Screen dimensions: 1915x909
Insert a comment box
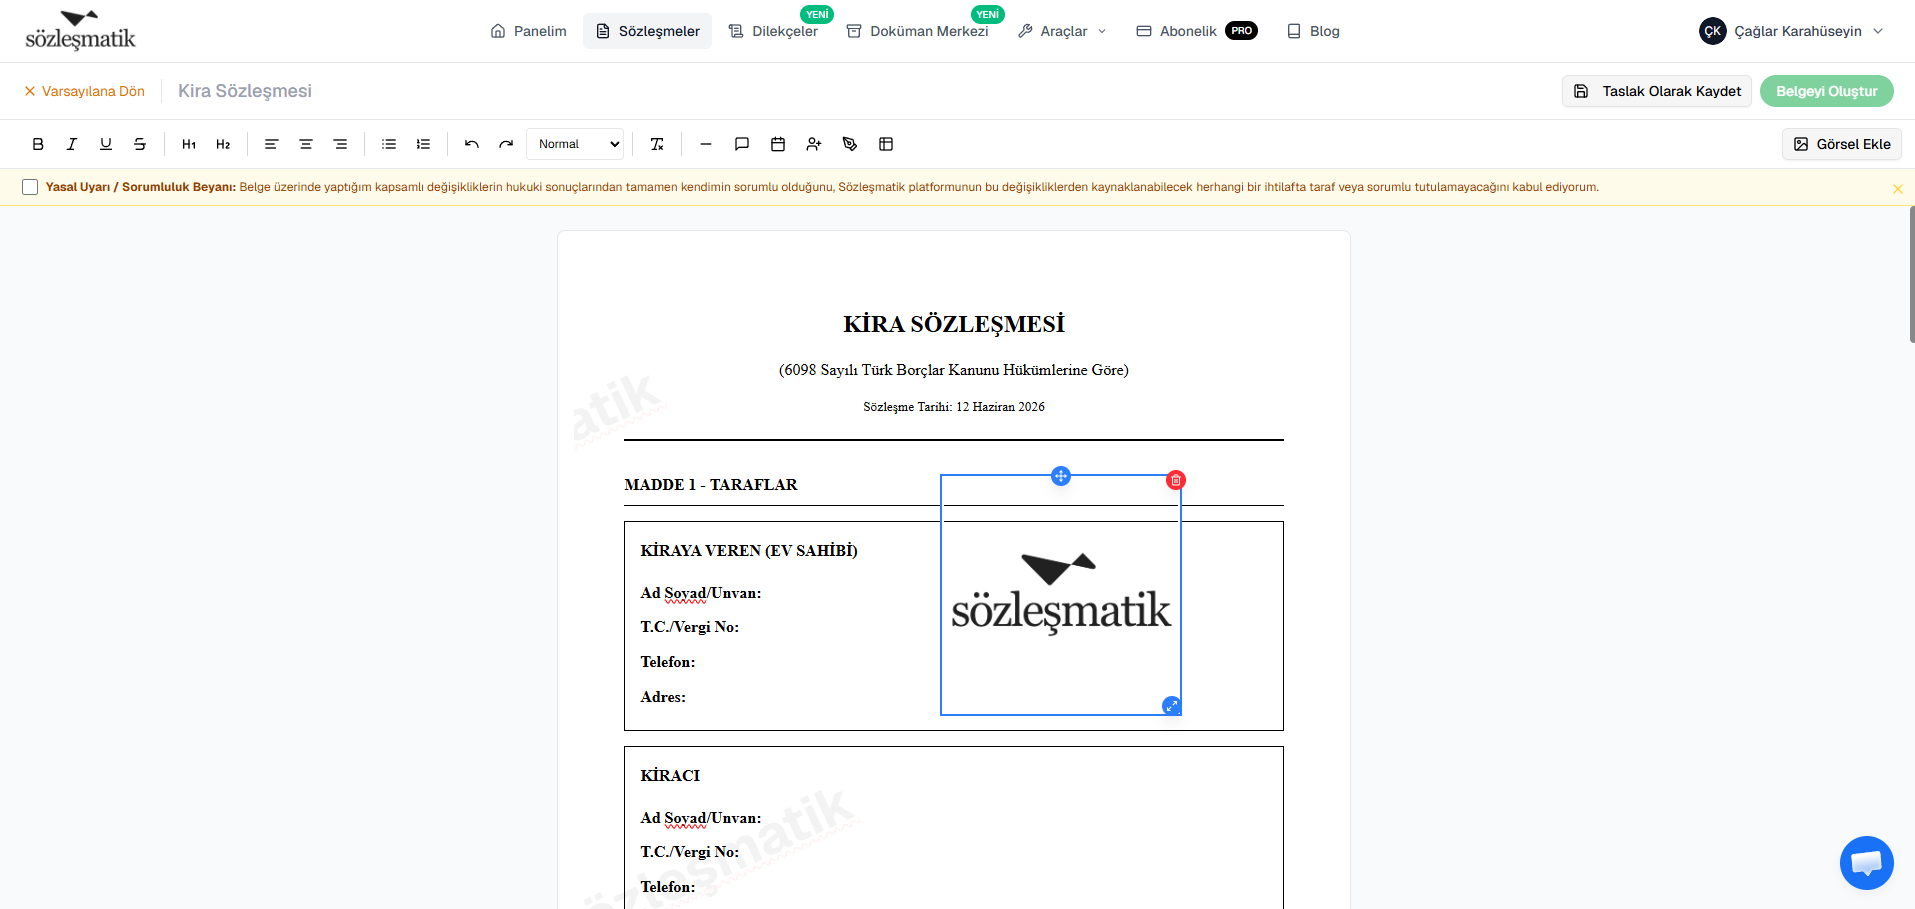click(742, 144)
